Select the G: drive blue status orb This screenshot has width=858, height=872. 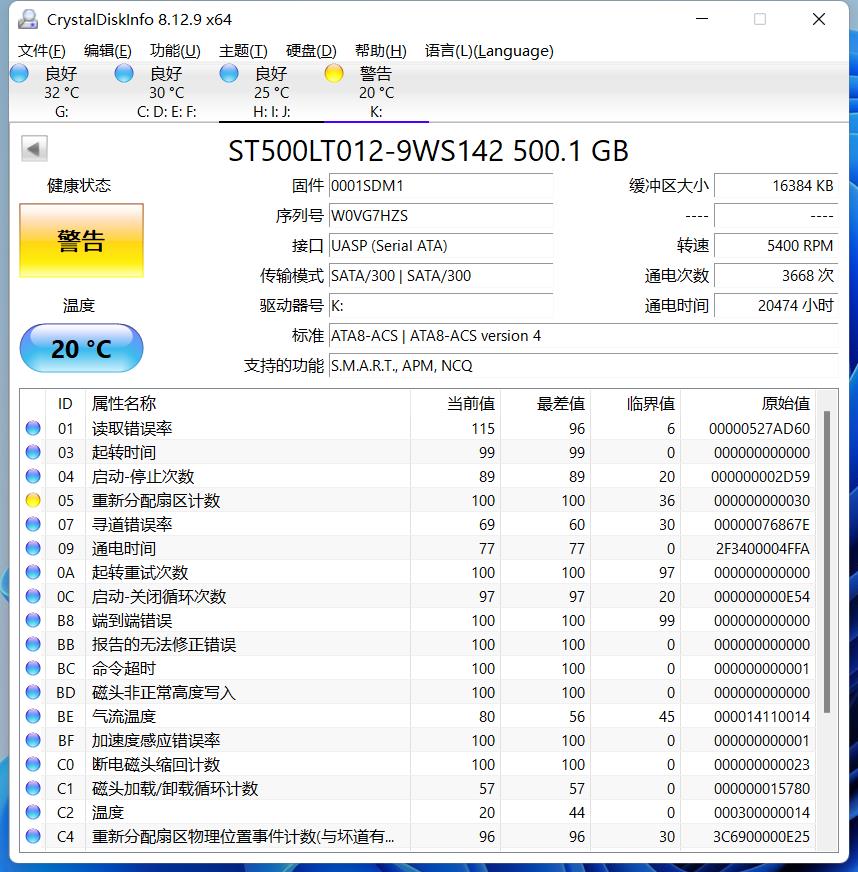(19, 73)
